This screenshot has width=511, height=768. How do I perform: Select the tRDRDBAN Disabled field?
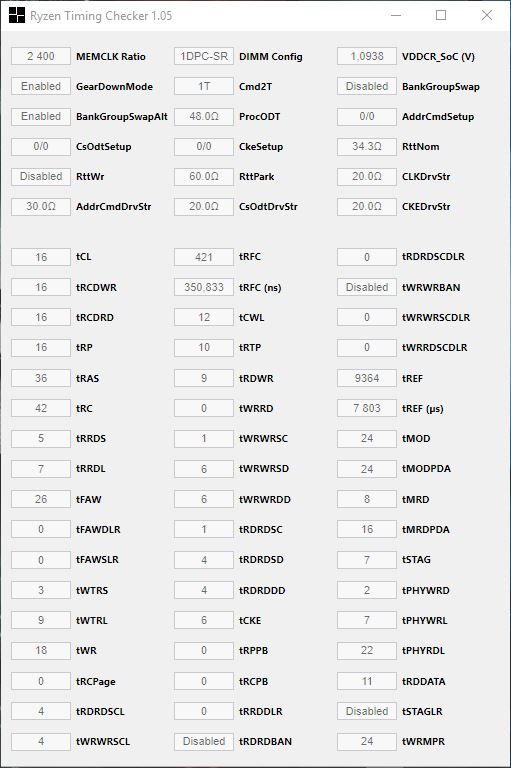click(x=204, y=742)
